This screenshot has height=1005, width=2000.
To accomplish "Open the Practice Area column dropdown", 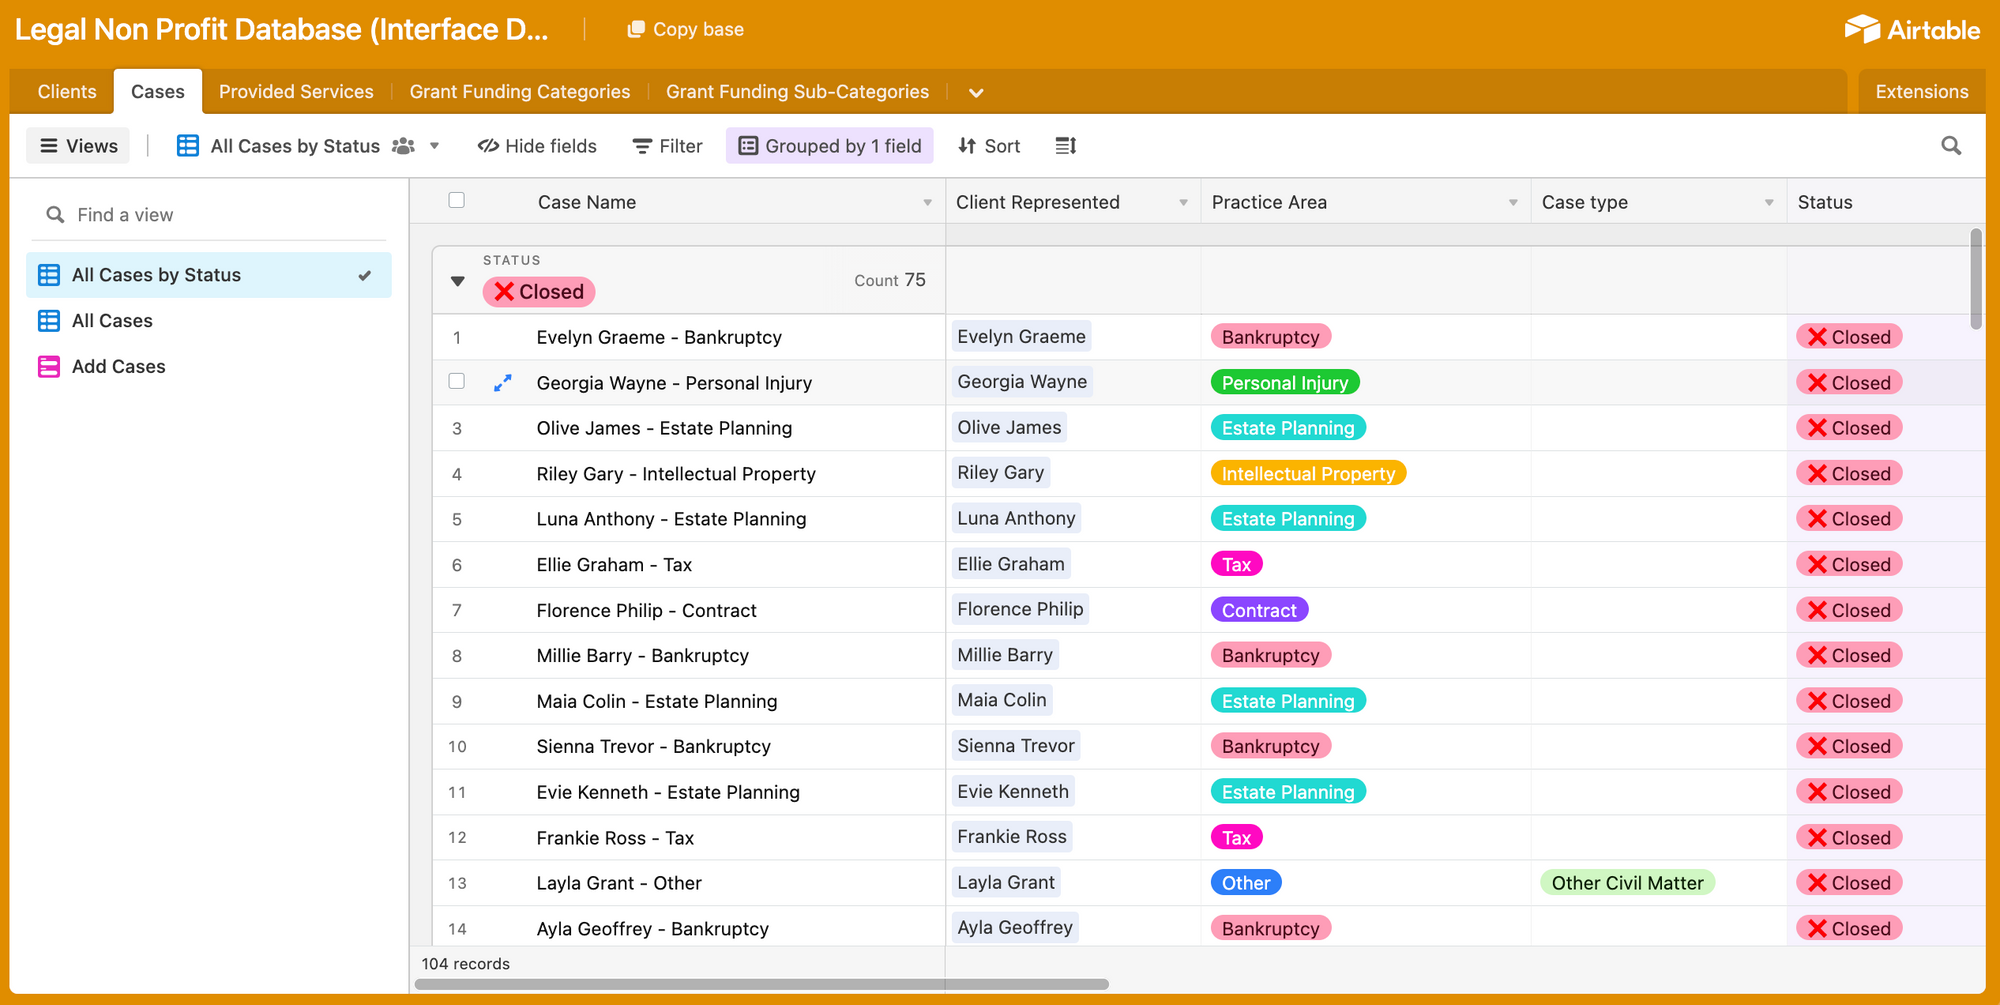I will point(1512,203).
